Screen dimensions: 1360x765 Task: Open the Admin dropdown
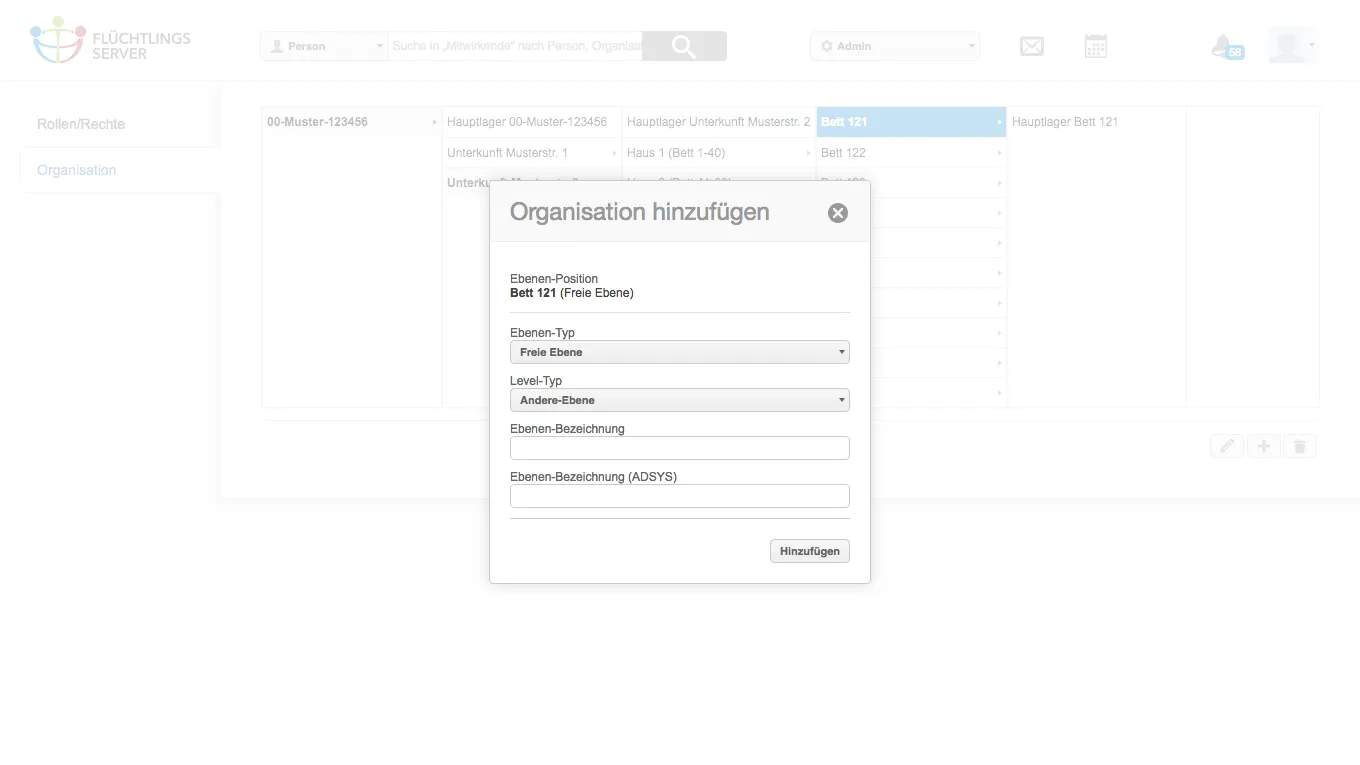tap(895, 46)
